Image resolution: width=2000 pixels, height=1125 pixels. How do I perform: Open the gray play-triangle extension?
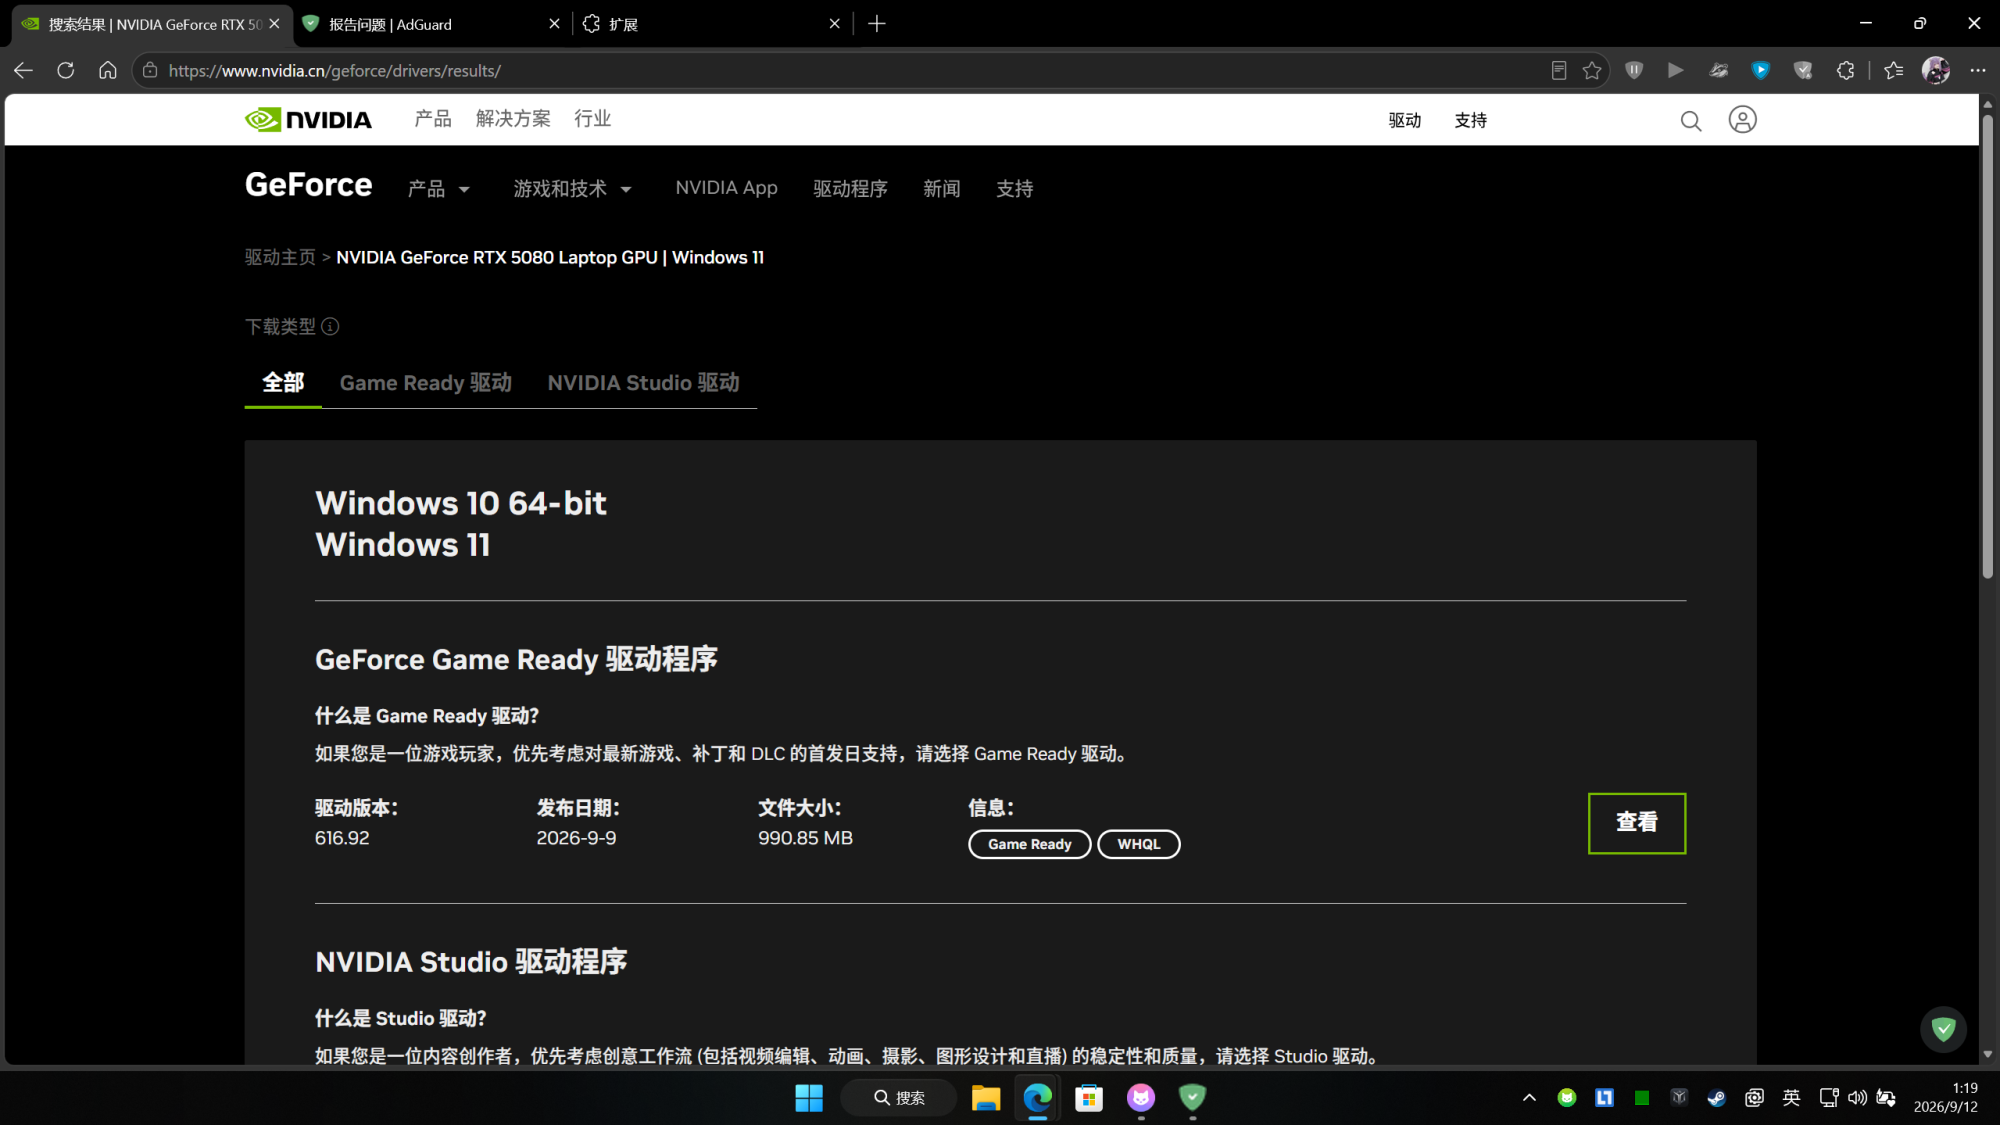click(1676, 70)
